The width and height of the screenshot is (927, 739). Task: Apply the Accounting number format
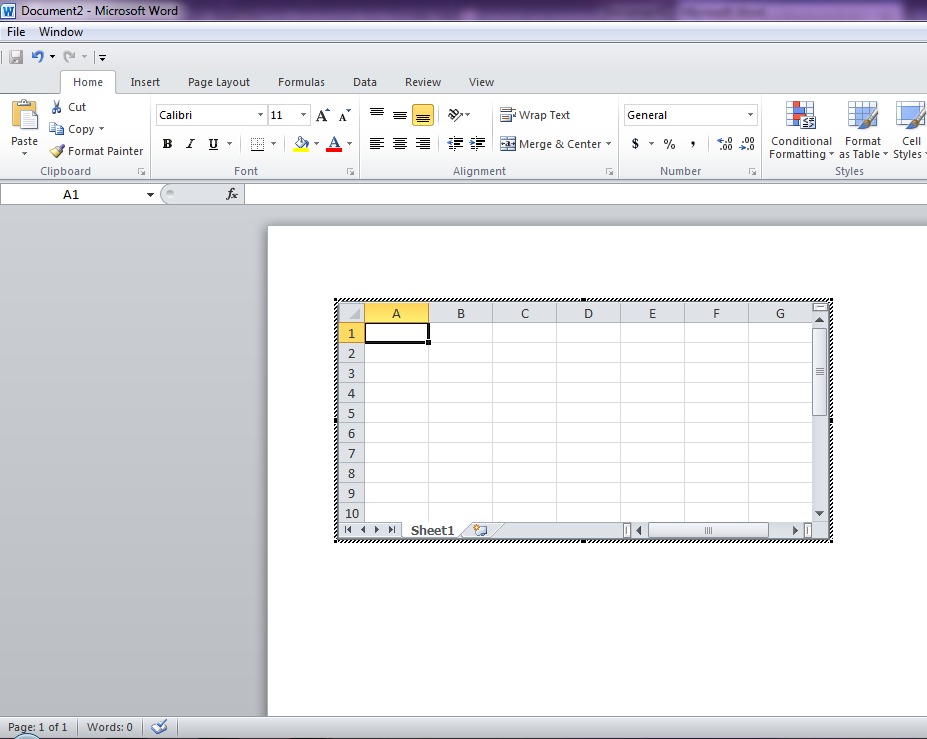pos(637,143)
